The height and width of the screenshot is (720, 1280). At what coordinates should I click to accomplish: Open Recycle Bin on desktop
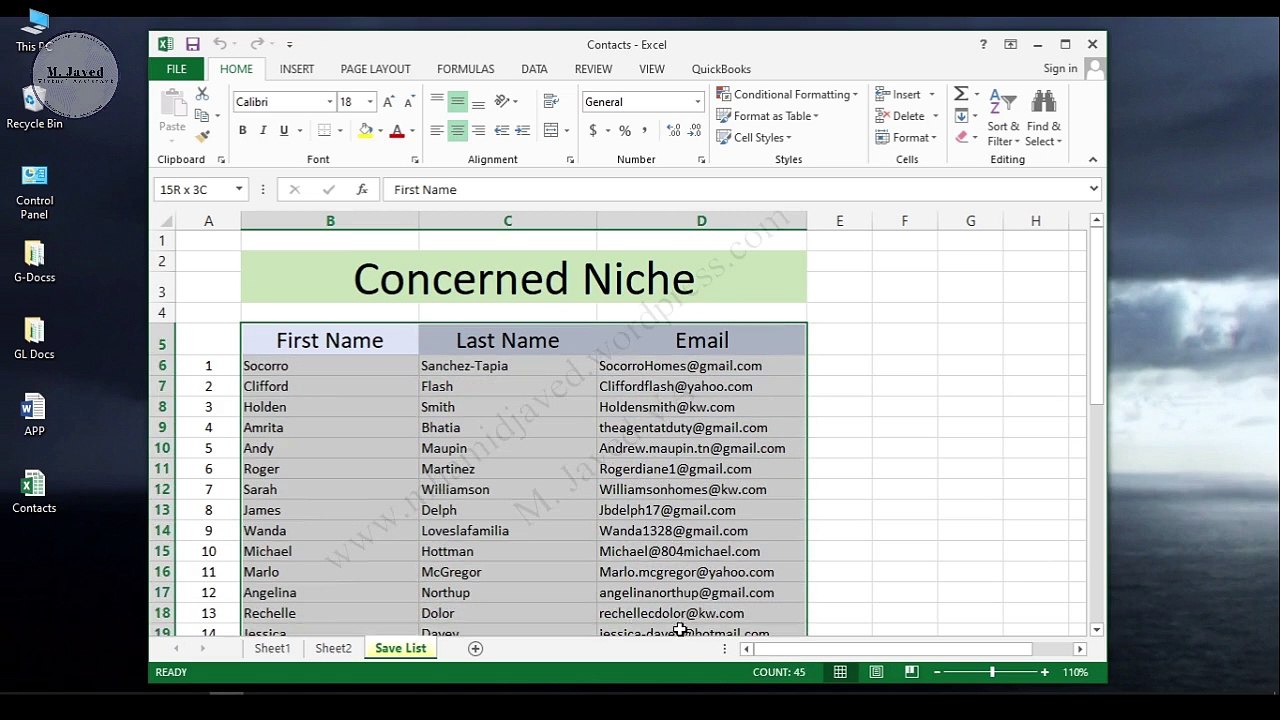(x=34, y=108)
